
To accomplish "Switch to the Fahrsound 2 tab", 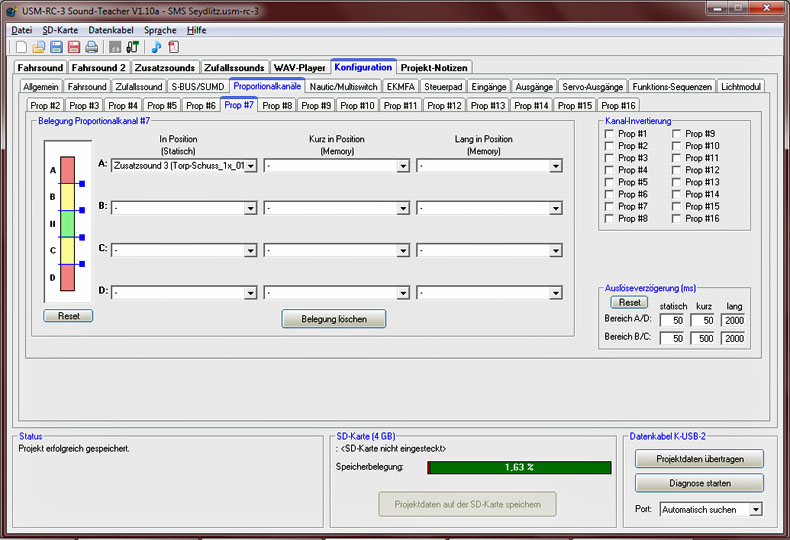I will [x=98, y=68].
